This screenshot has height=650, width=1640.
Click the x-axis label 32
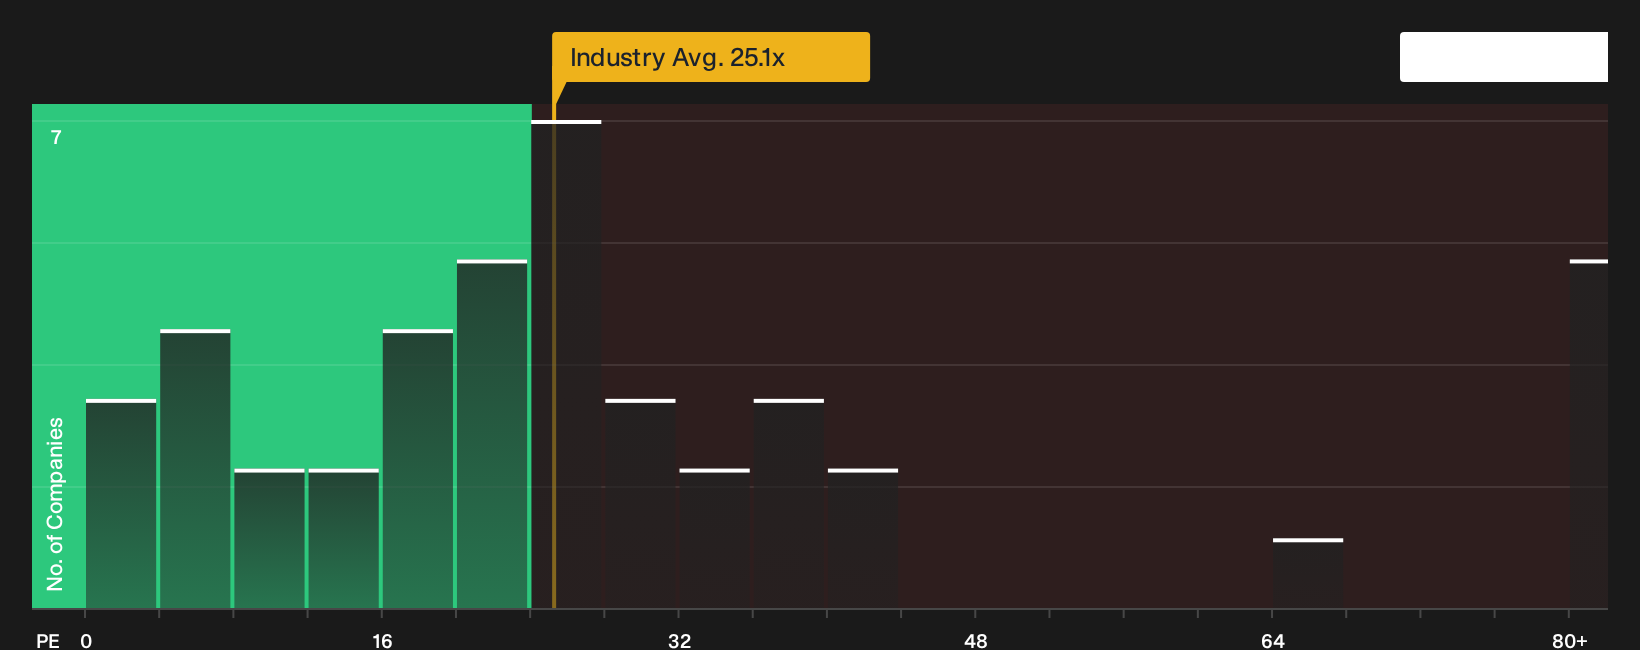pyautogui.click(x=679, y=640)
